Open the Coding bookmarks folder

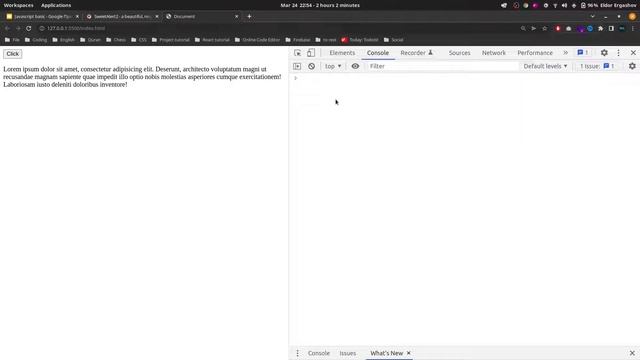coord(36,40)
